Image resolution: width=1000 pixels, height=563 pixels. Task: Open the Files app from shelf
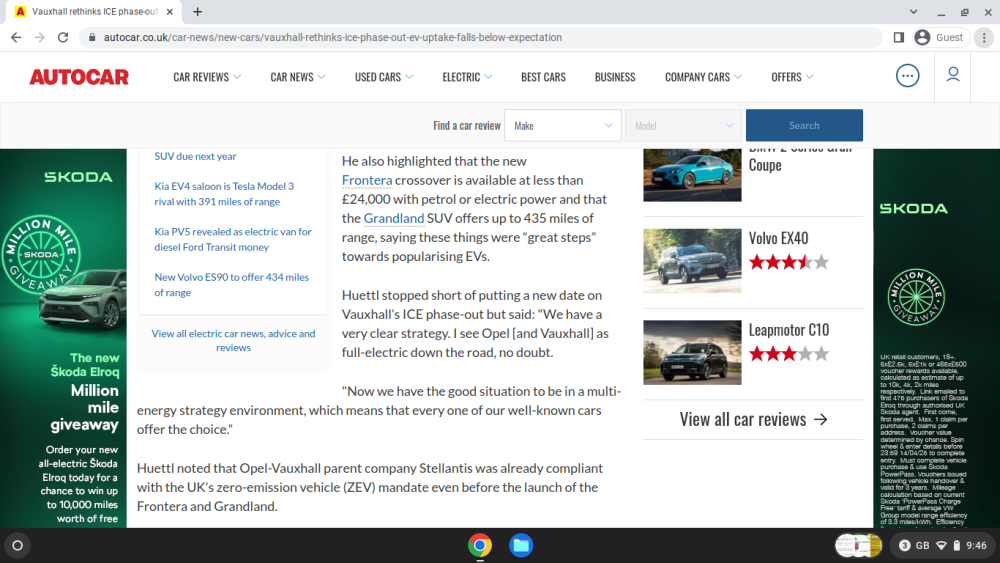(521, 545)
